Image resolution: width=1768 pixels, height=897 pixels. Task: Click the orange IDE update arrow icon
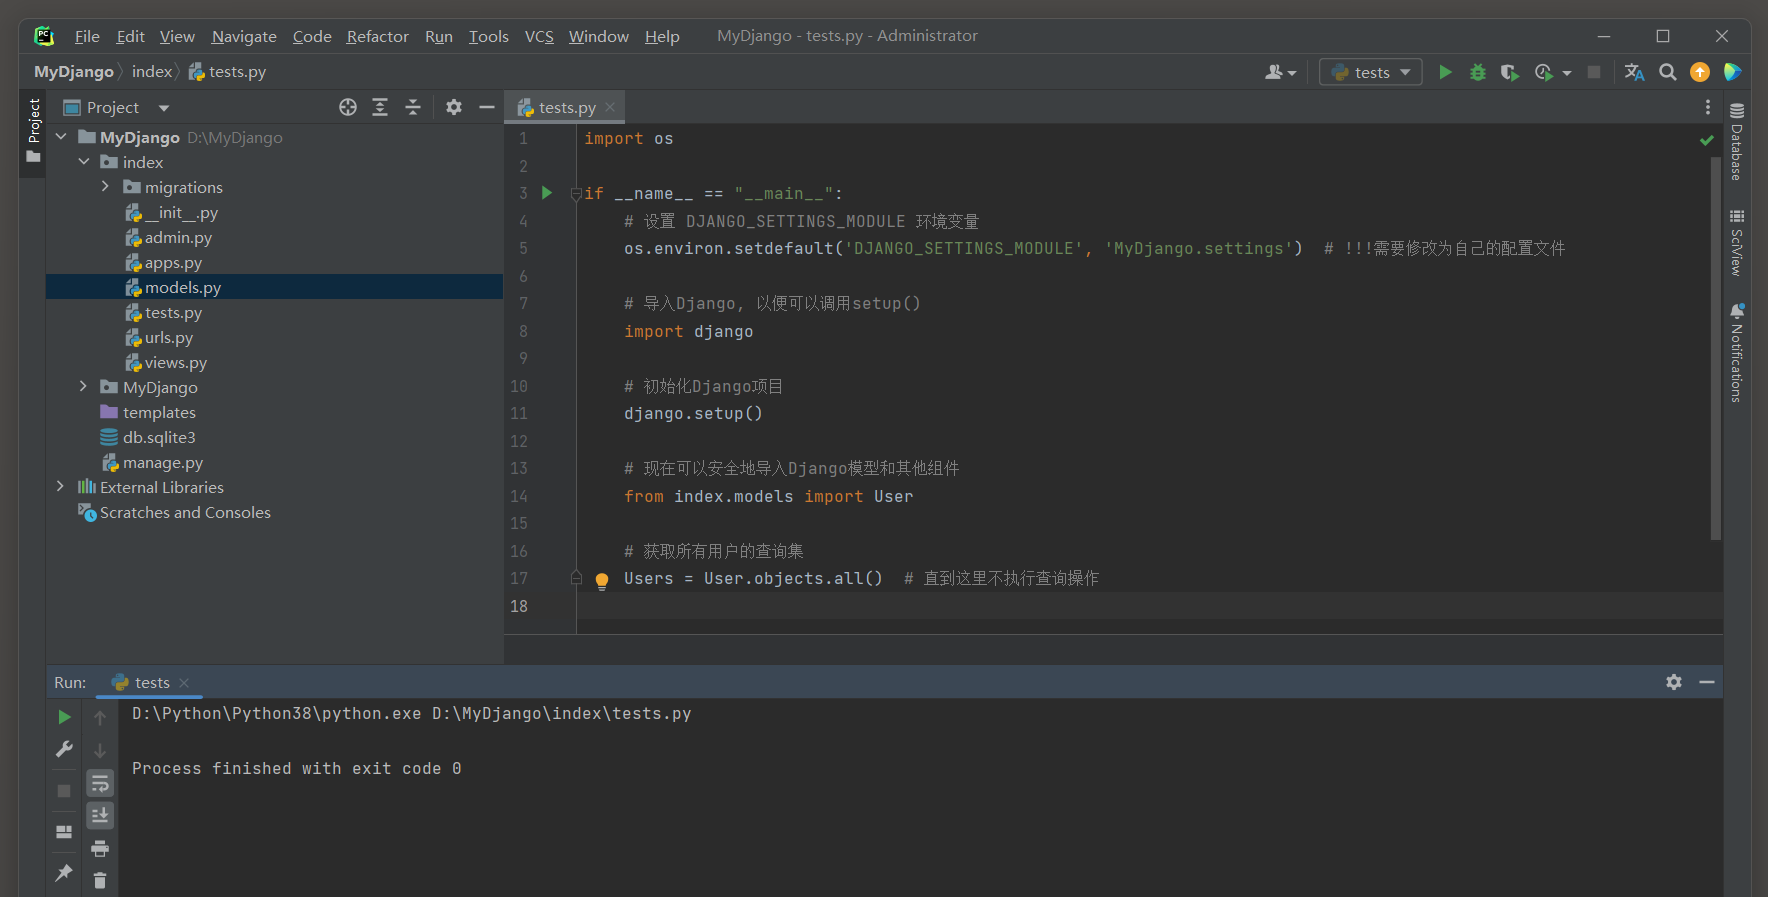click(x=1700, y=72)
